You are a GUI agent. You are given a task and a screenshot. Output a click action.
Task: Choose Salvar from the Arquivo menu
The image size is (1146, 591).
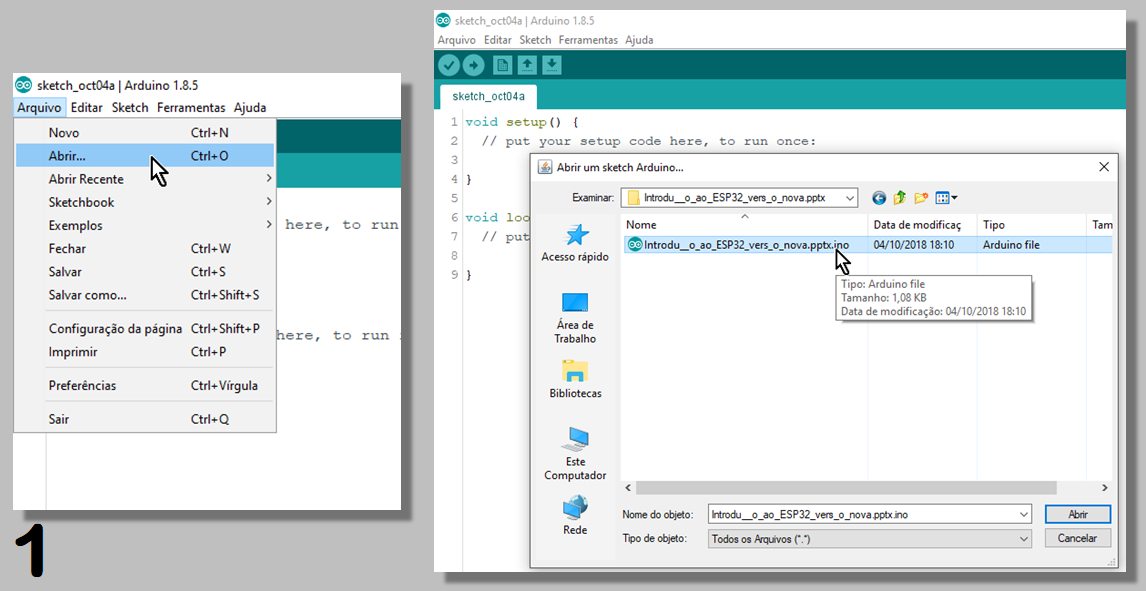[145, 272]
